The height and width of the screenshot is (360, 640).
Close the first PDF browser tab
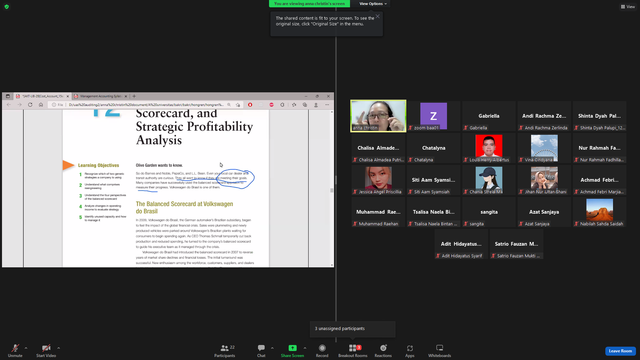tap(68, 96)
